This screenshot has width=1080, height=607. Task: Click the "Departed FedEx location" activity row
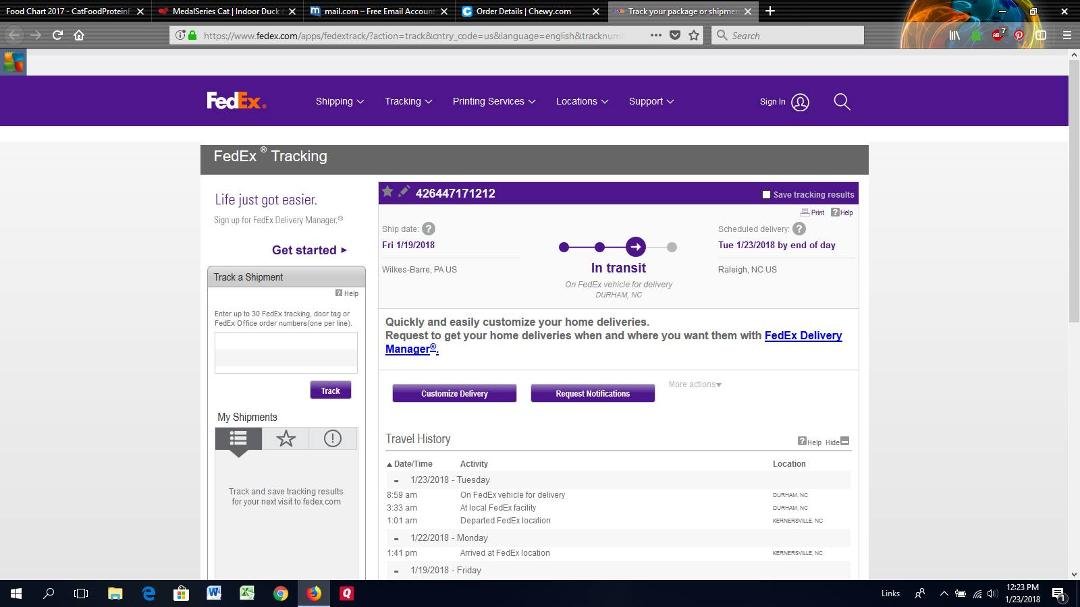tap(618, 520)
